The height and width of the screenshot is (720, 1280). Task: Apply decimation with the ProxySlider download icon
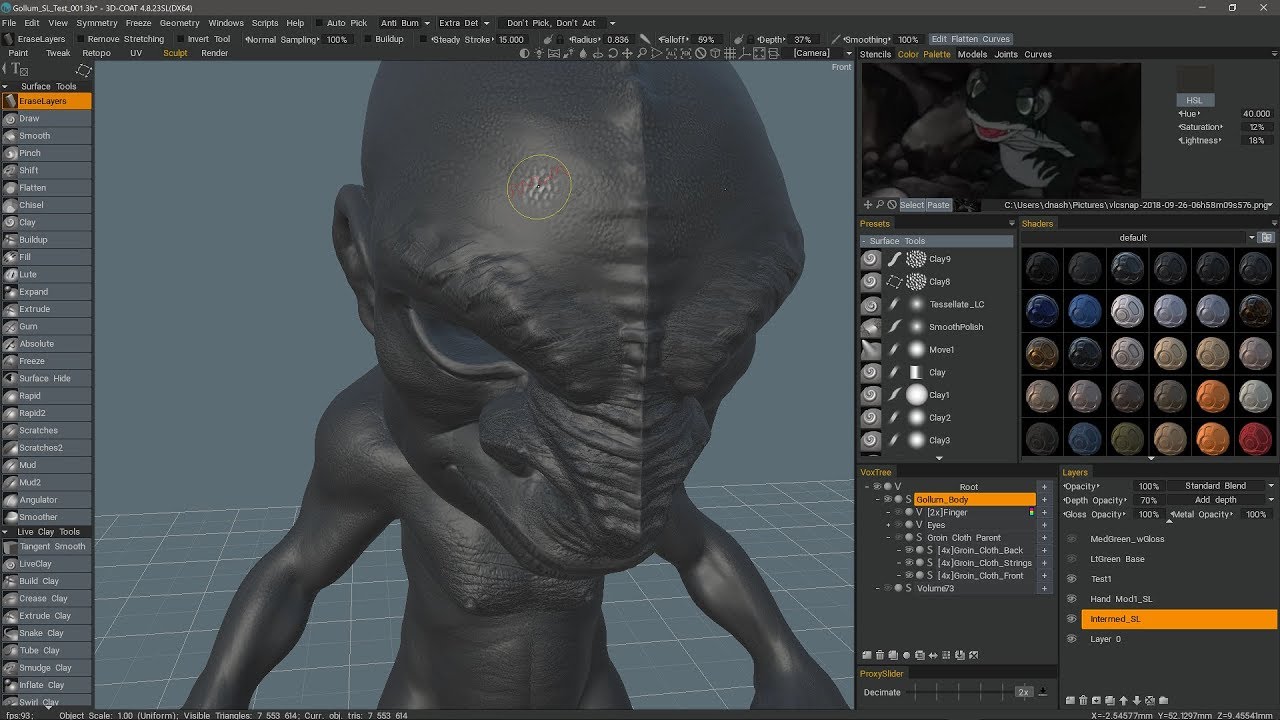(1043, 692)
